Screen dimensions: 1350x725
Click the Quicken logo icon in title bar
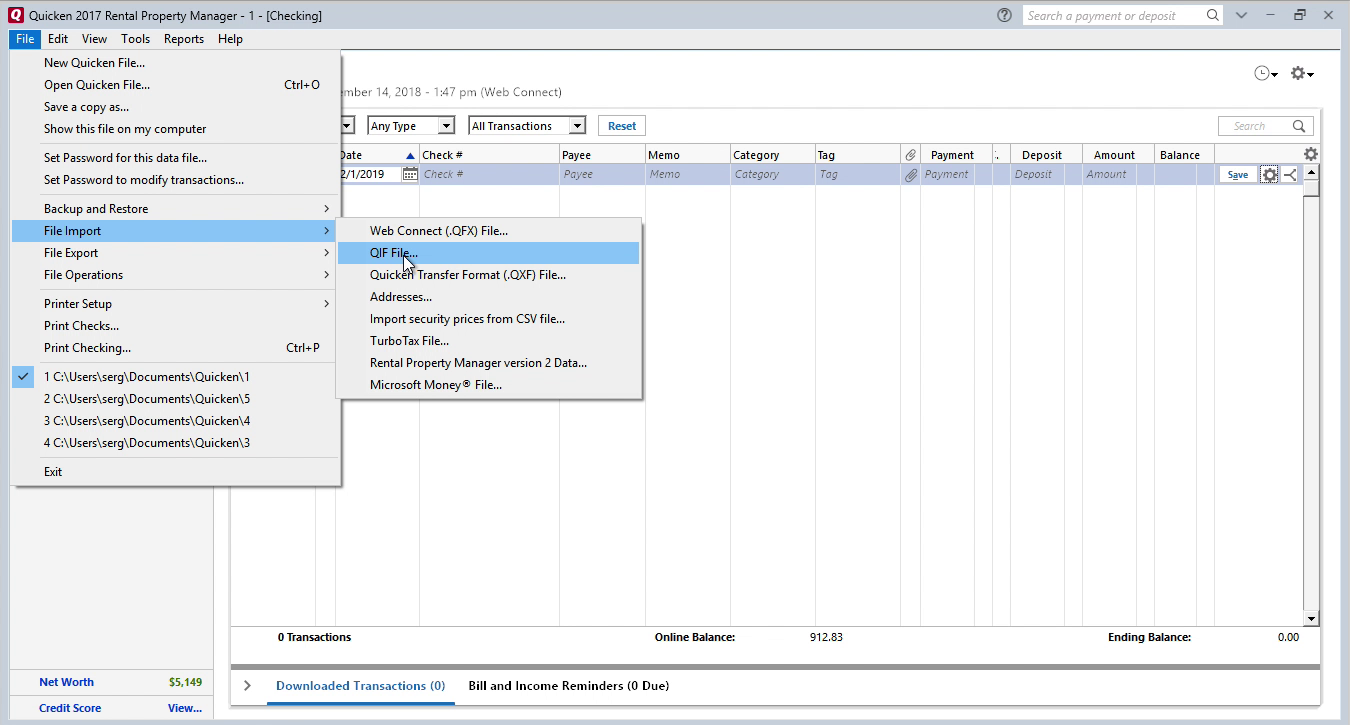[x=15, y=15]
